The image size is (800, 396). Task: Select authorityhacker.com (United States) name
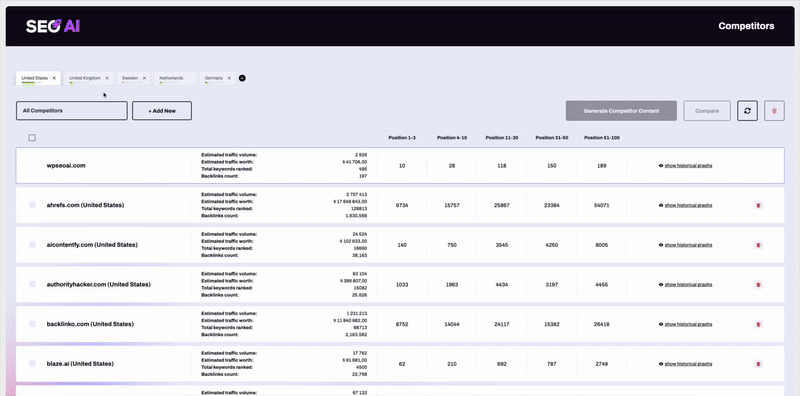tap(98, 284)
